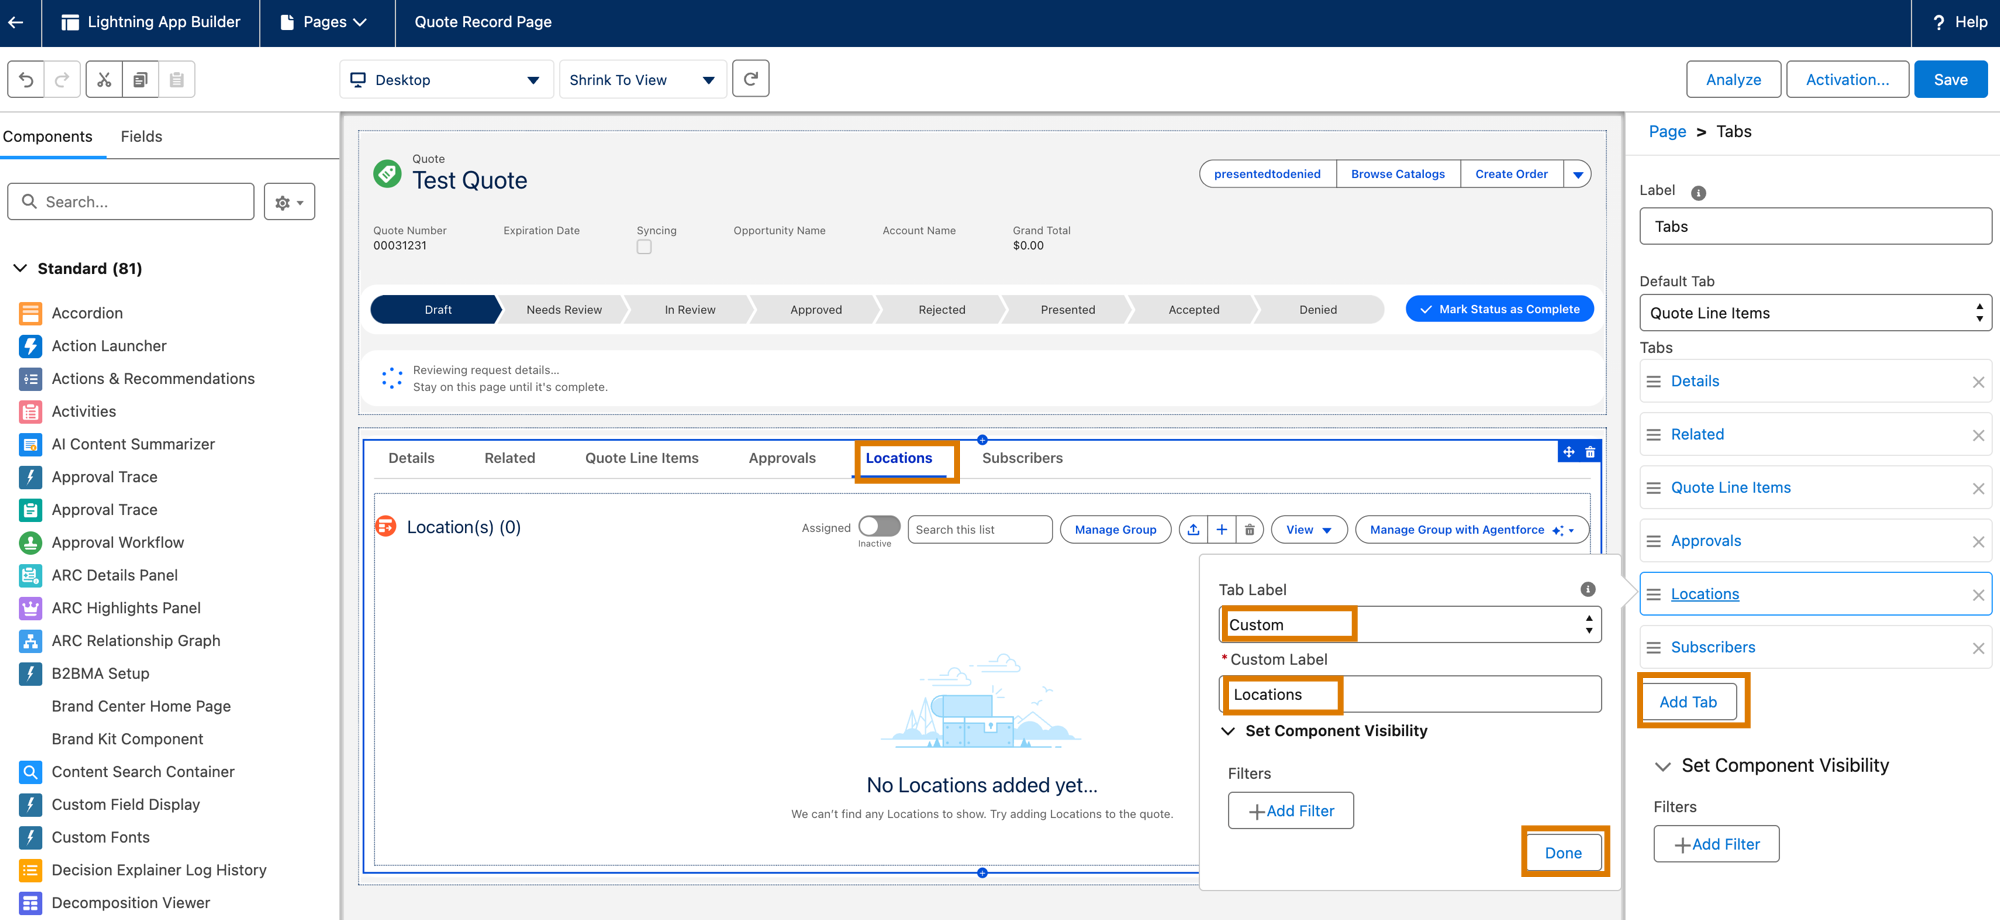Click the cut scissors icon
2000x920 pixels.
[x=104, y=79]
